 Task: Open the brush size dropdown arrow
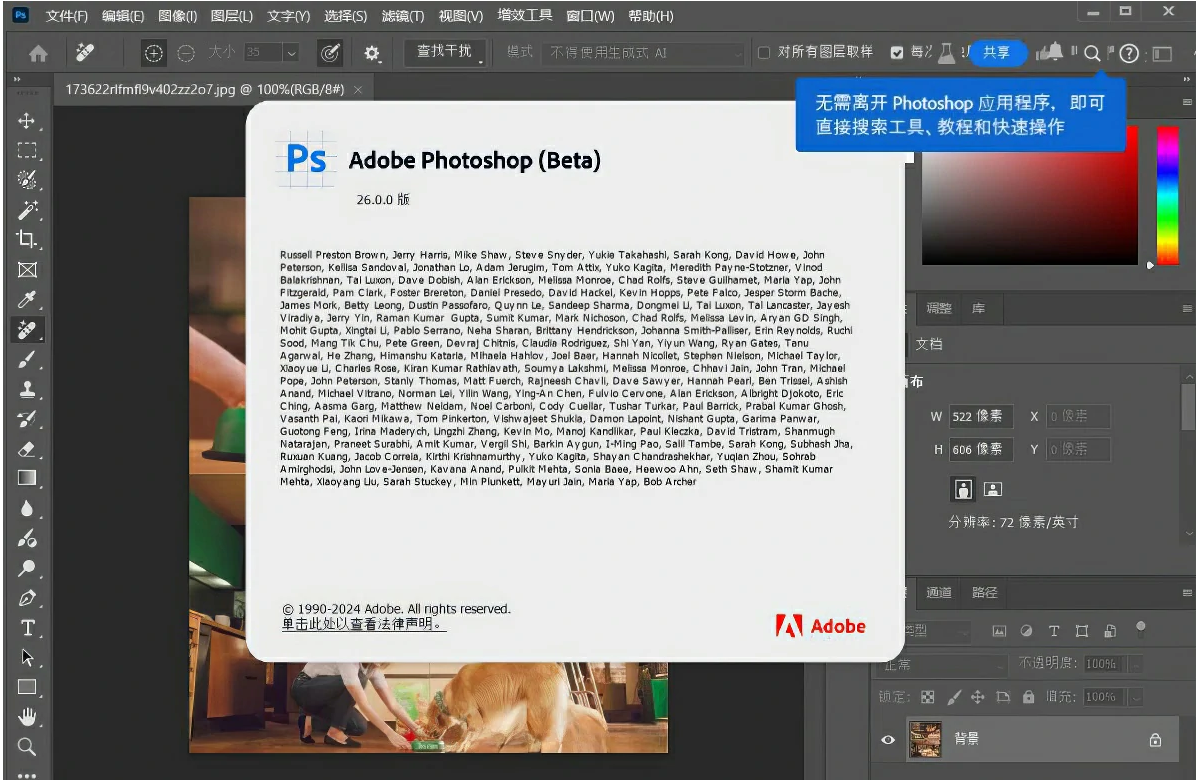tap(291, 53)
